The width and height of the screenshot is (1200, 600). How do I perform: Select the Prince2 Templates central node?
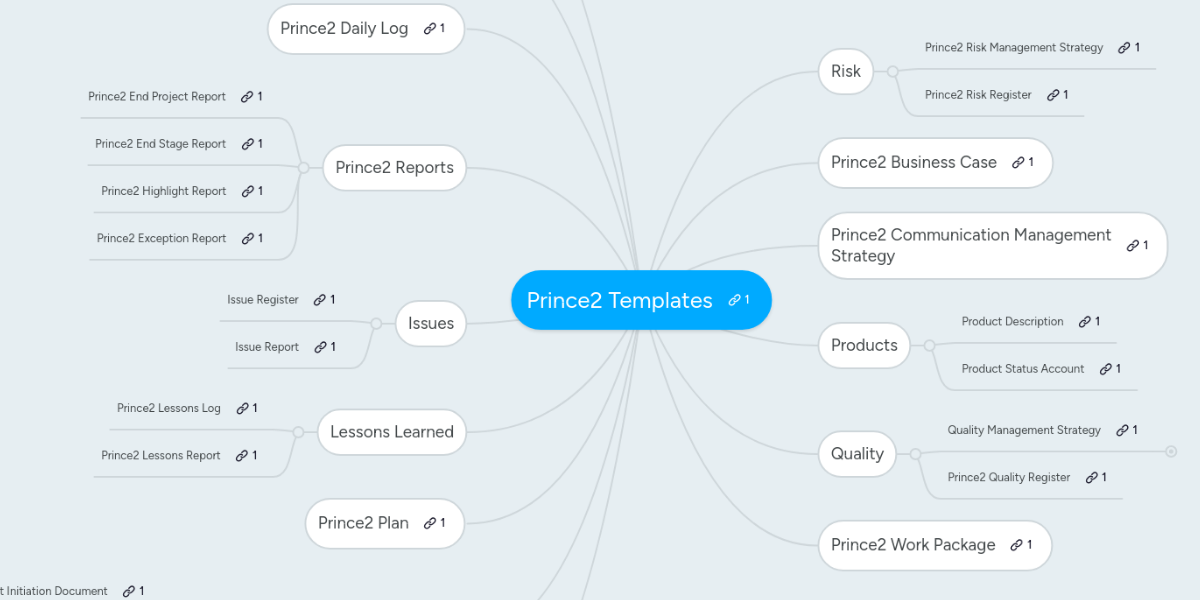(x=619, y=300)
